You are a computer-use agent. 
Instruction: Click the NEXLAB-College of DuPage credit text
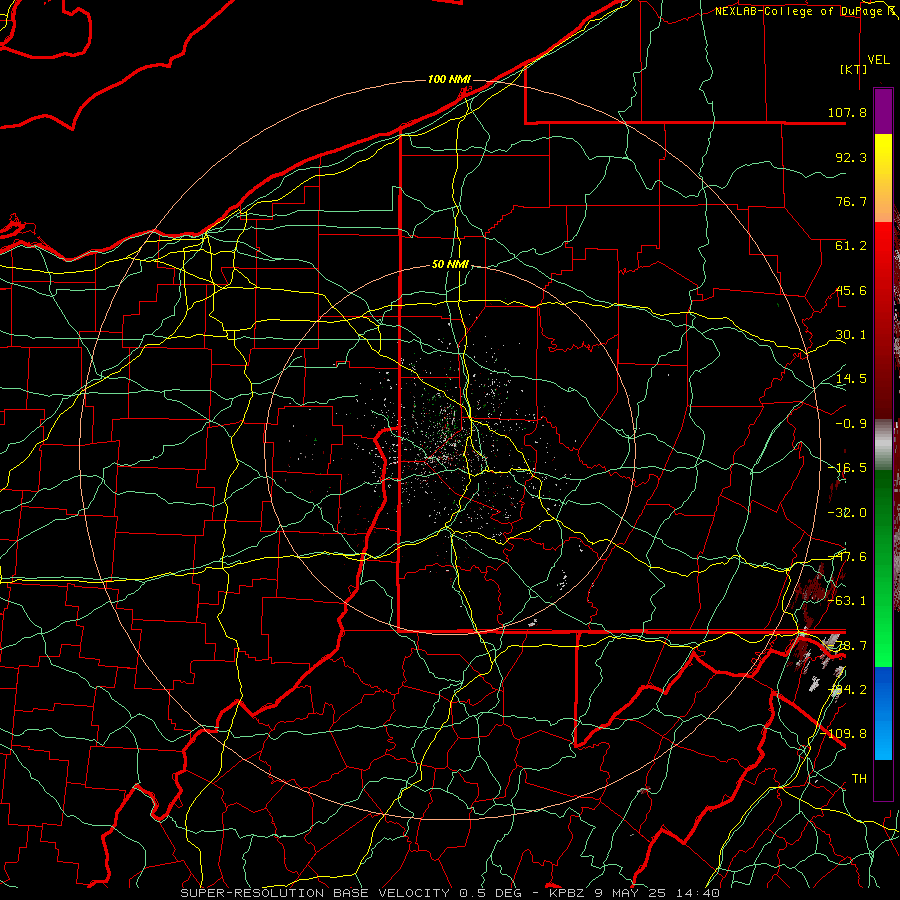[x=804, y=11]
